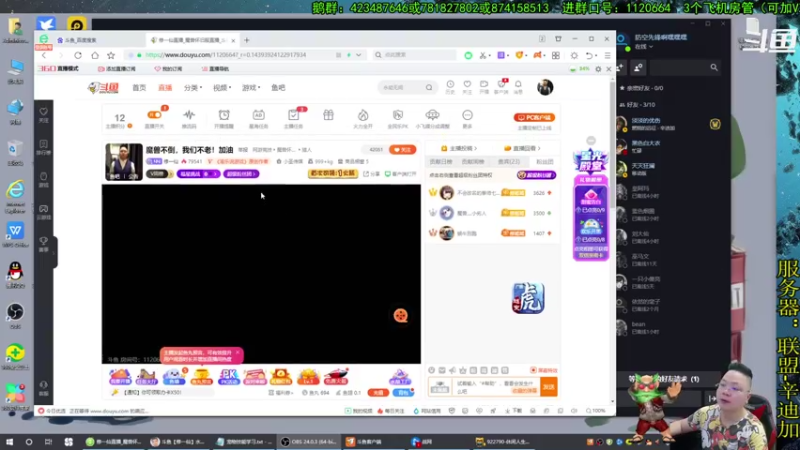This screenshot has height=450, width=800.
Task: Expand the 分类 dropdown menu
Action: tap(193, 88)
